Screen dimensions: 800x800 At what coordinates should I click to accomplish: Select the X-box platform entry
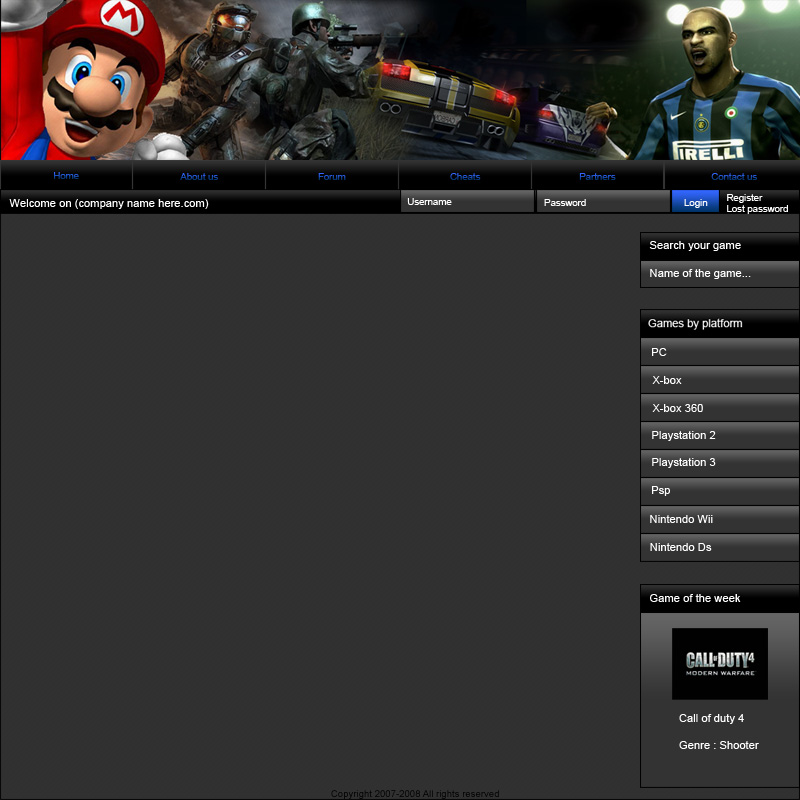719,380
